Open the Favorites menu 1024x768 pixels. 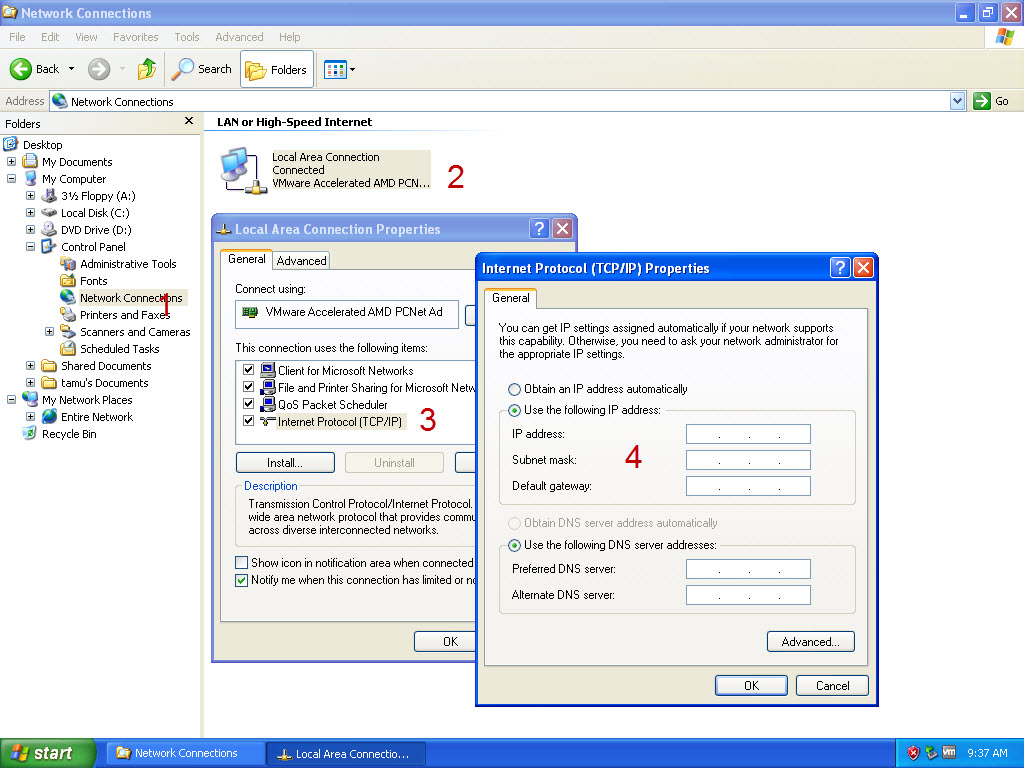(x=135, y=37)
